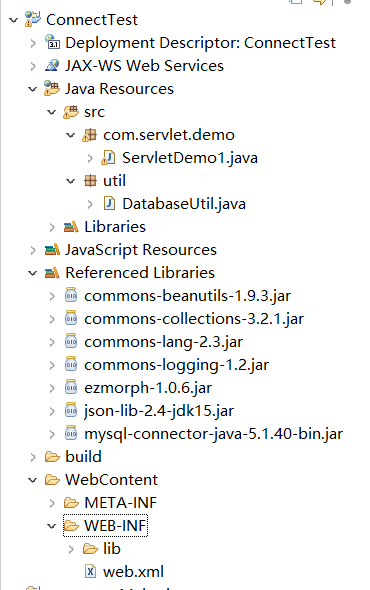The height and width of the screenshot is (590, 370).
Task: Select commons-beanutils-1.9.3.jar
Action: click(x=187, y=296)
